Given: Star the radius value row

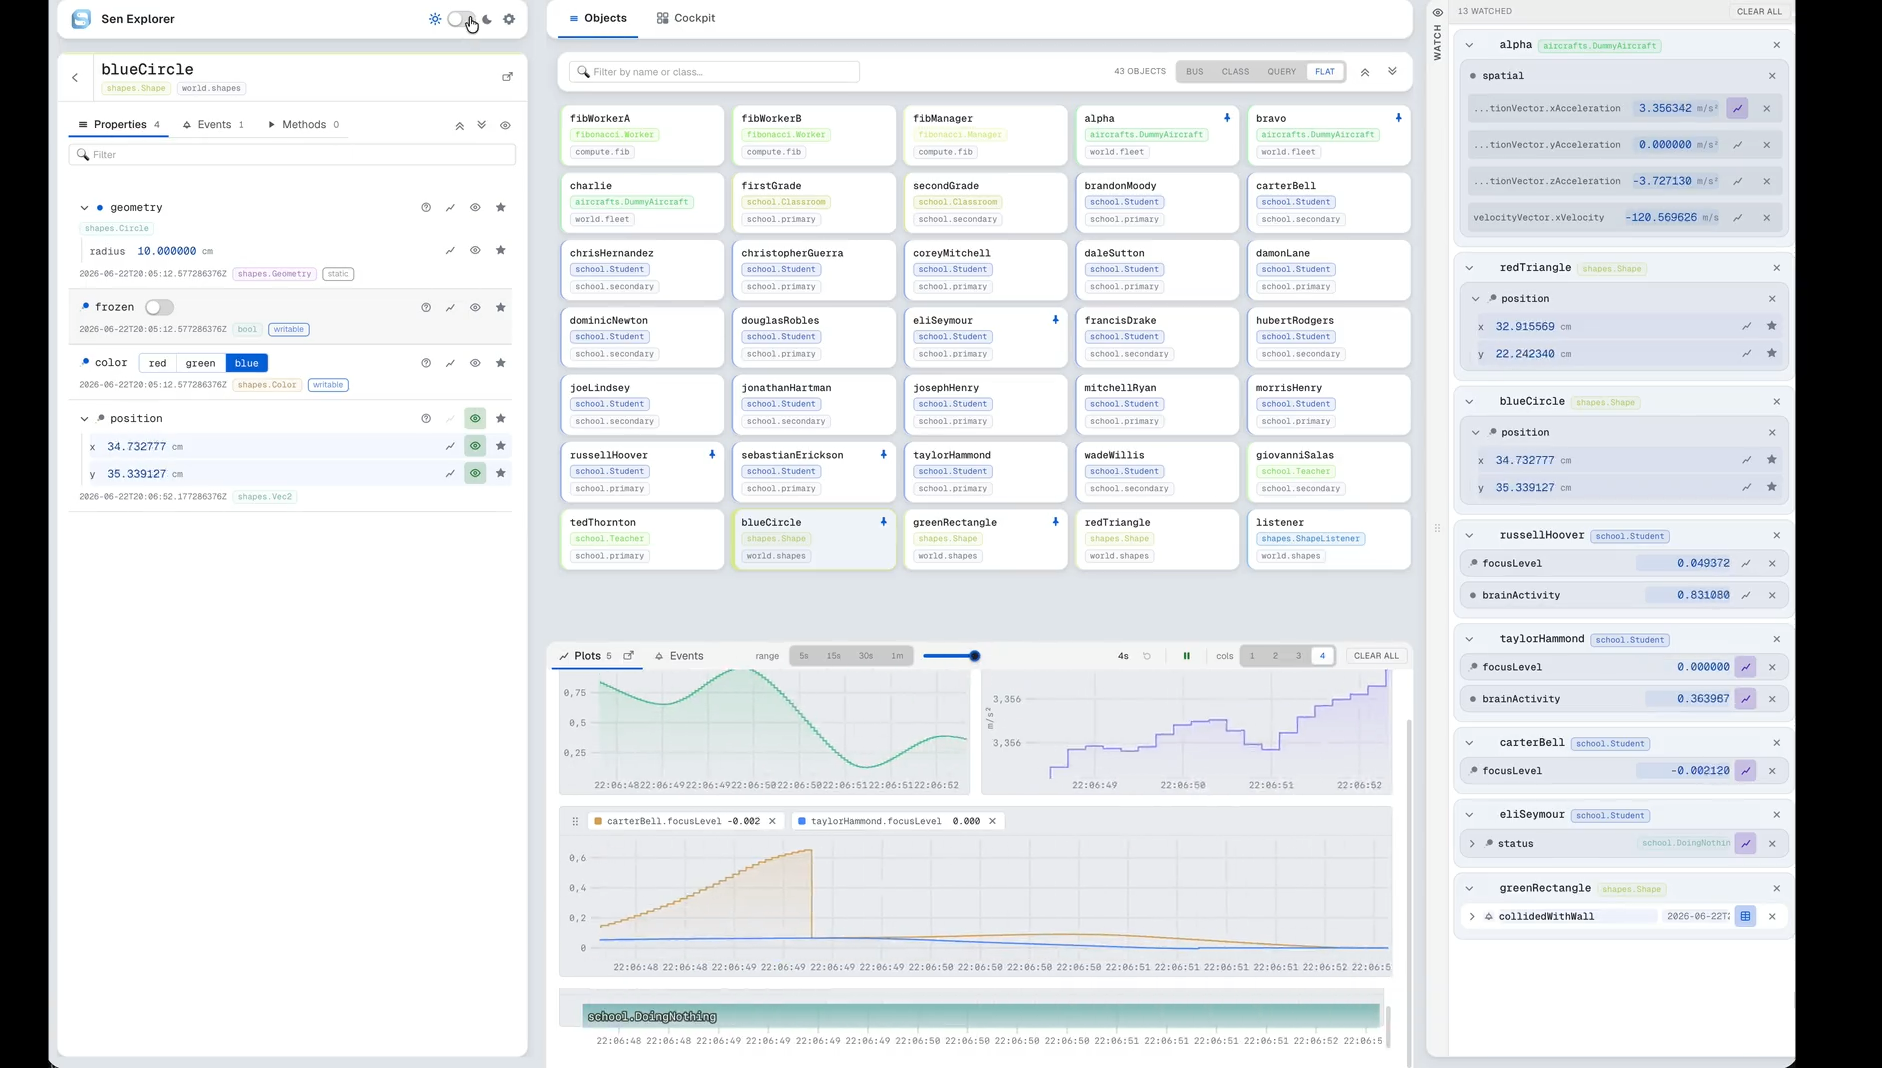Looking at the screenshot, I should pos(501,251).
